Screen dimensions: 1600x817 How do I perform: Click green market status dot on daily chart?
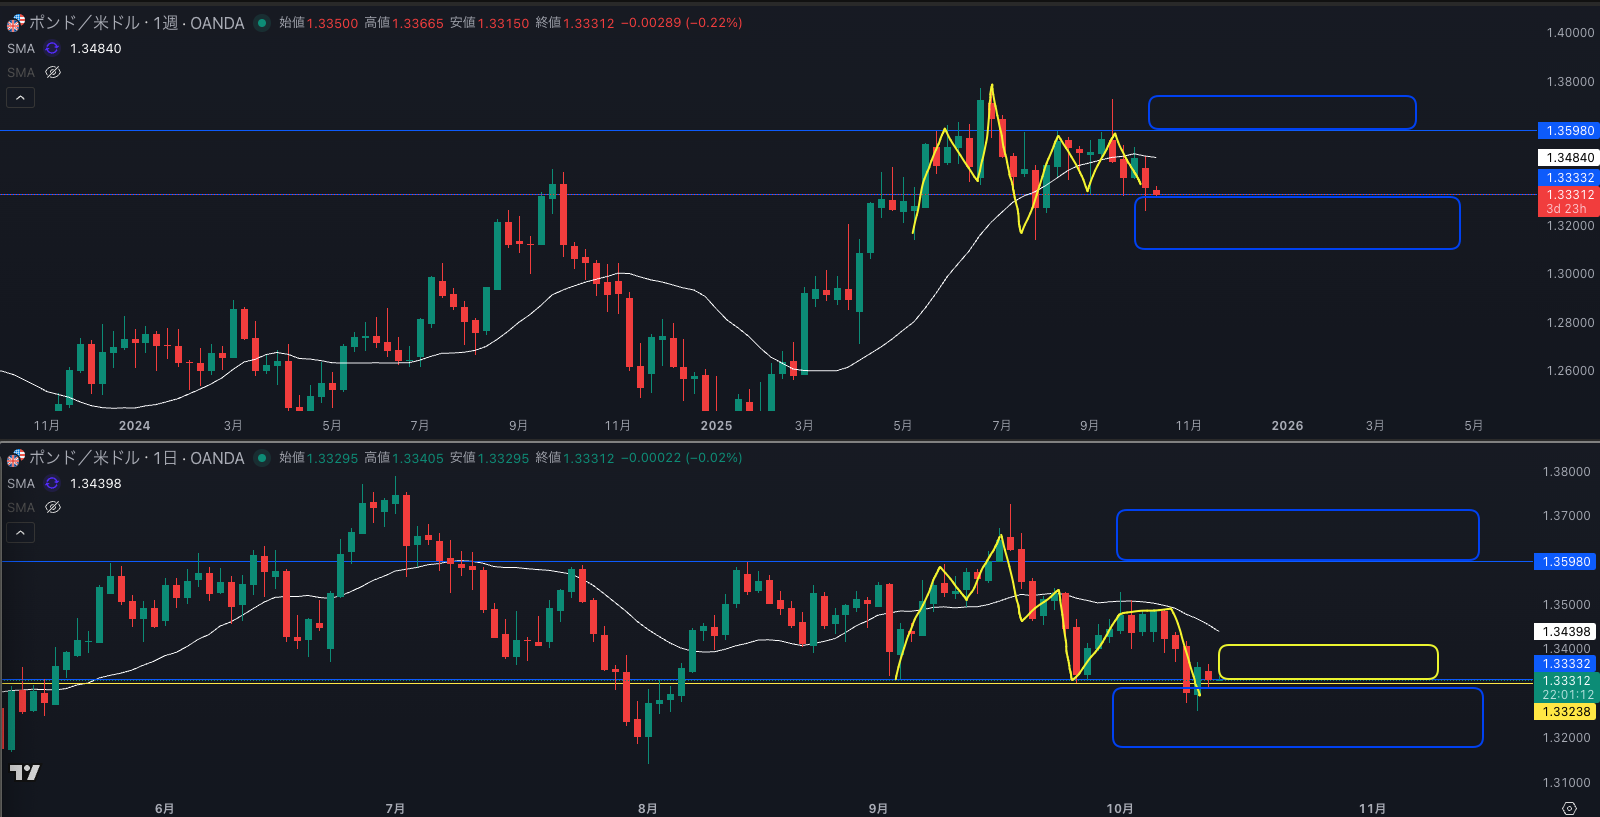click(262, 458)
